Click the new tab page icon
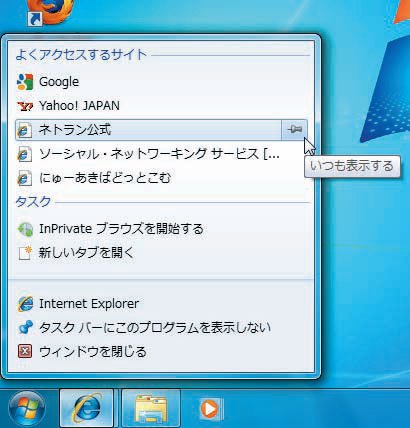 tap(25, 253)
